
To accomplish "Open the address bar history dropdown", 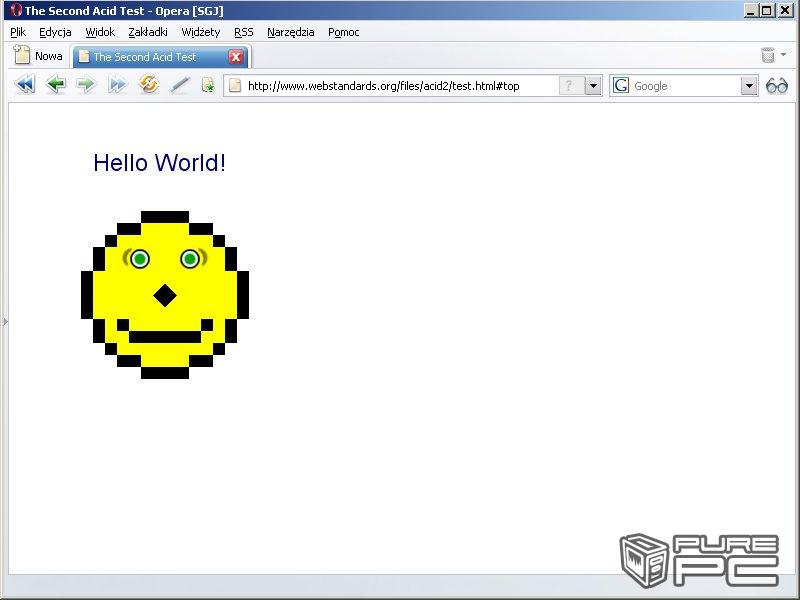I will 592,86.
